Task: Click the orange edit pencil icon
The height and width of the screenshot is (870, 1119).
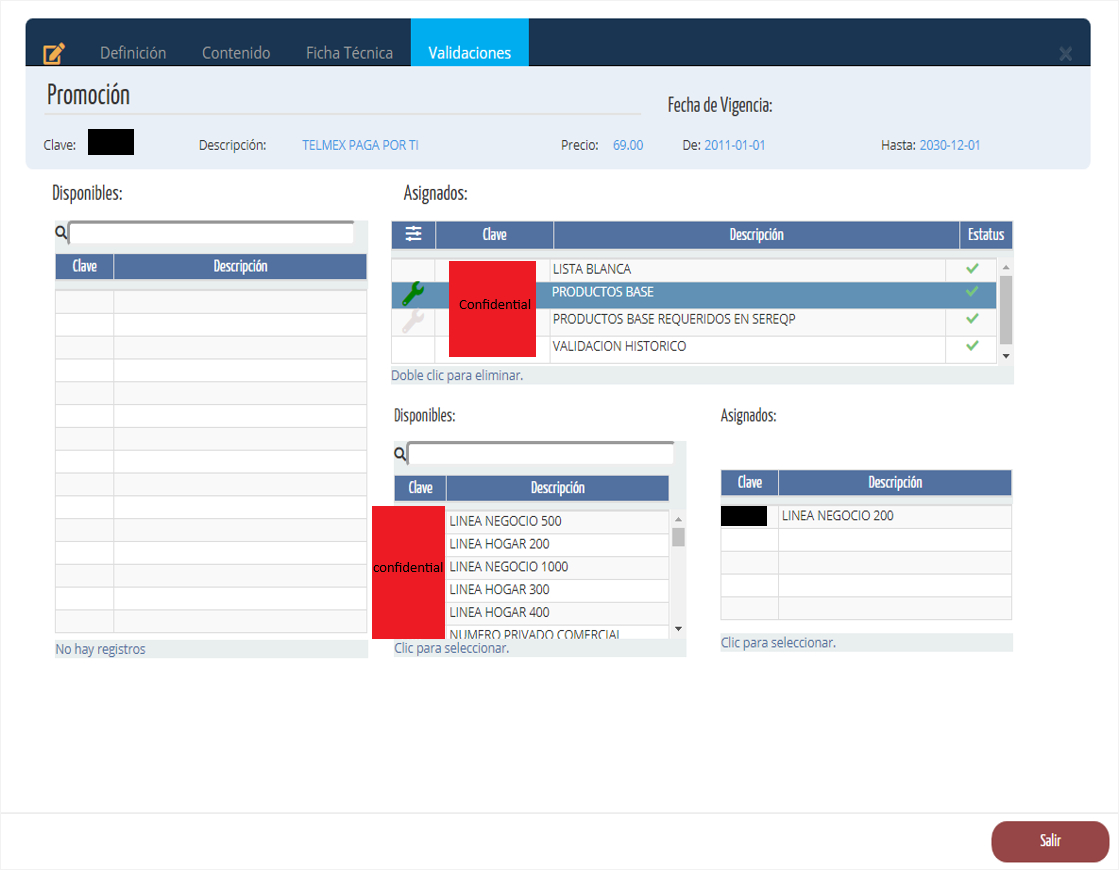Action: tap(54, 53)
